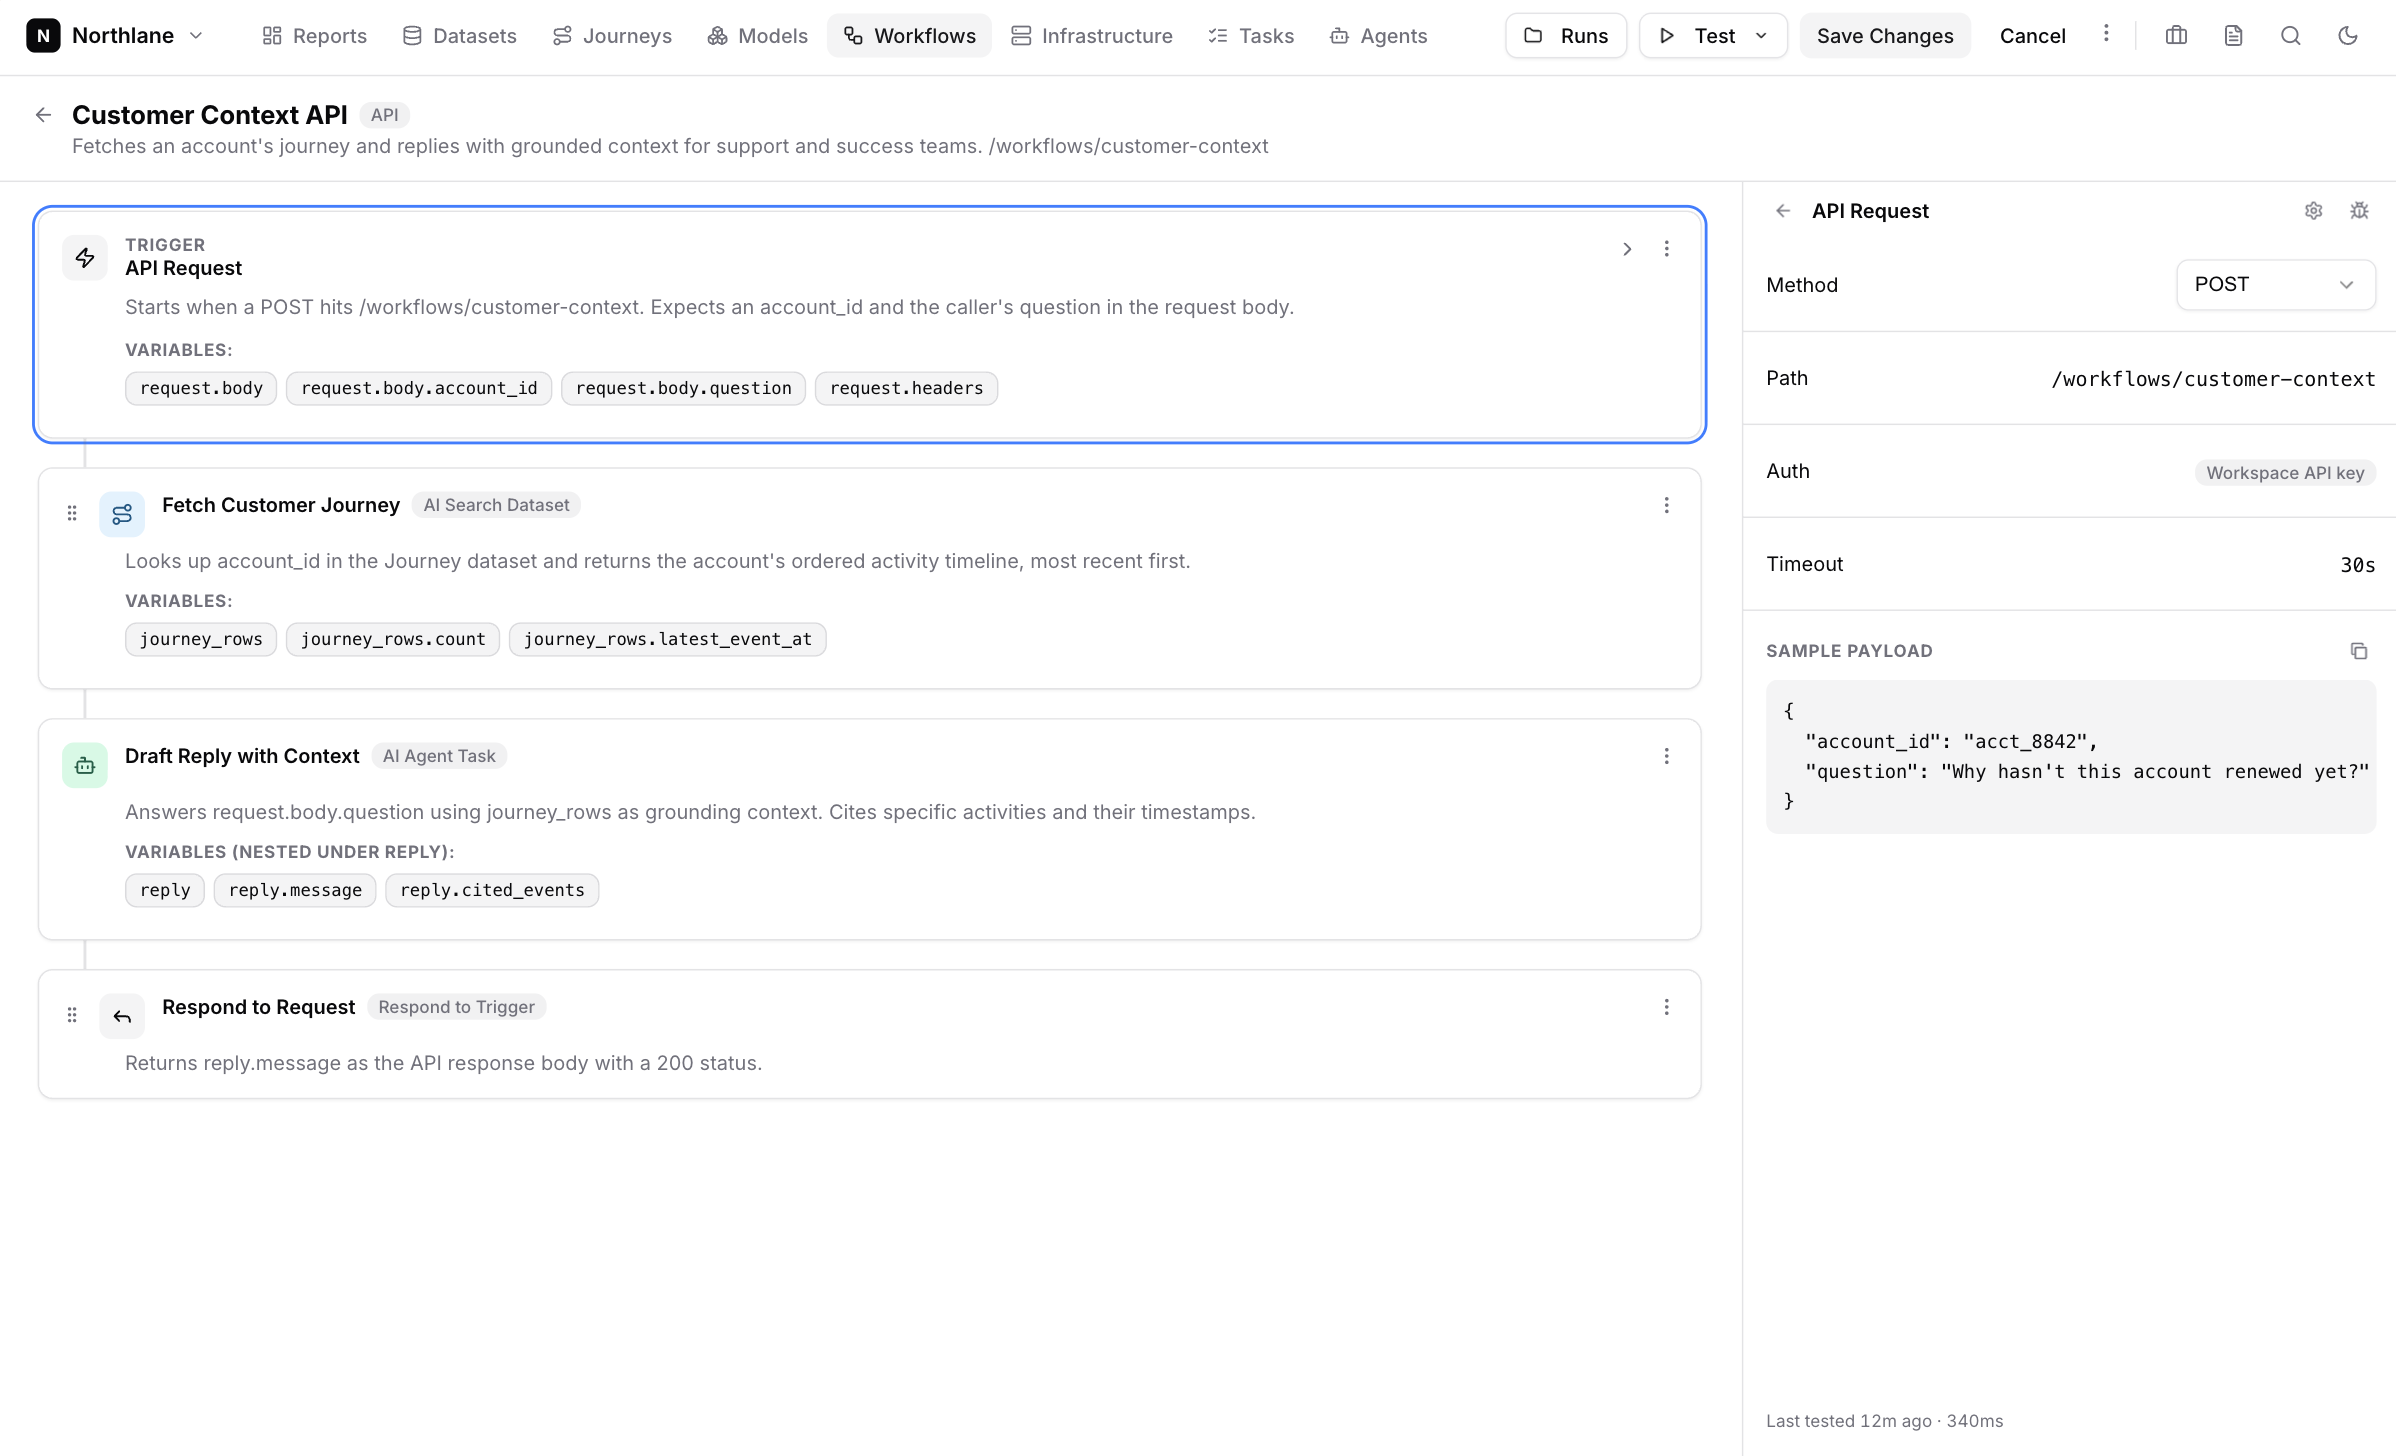
Task: Open the Tasks tab
Action: click(x=1250, y=36)
